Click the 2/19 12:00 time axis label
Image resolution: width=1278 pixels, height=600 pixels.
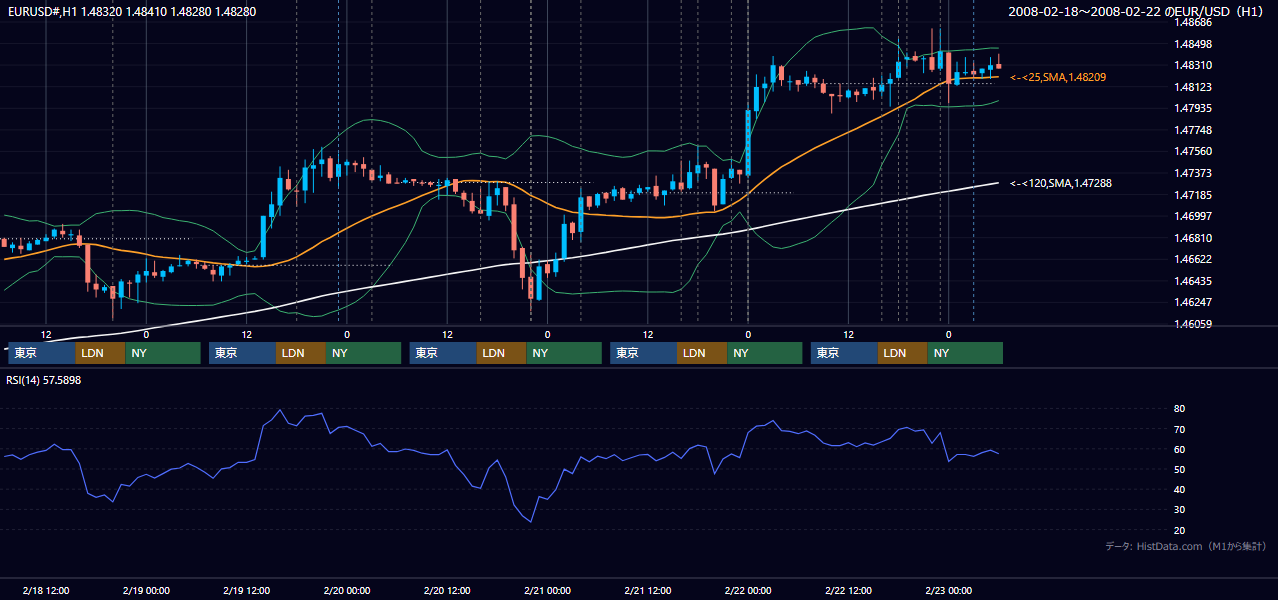pos(246,590)
